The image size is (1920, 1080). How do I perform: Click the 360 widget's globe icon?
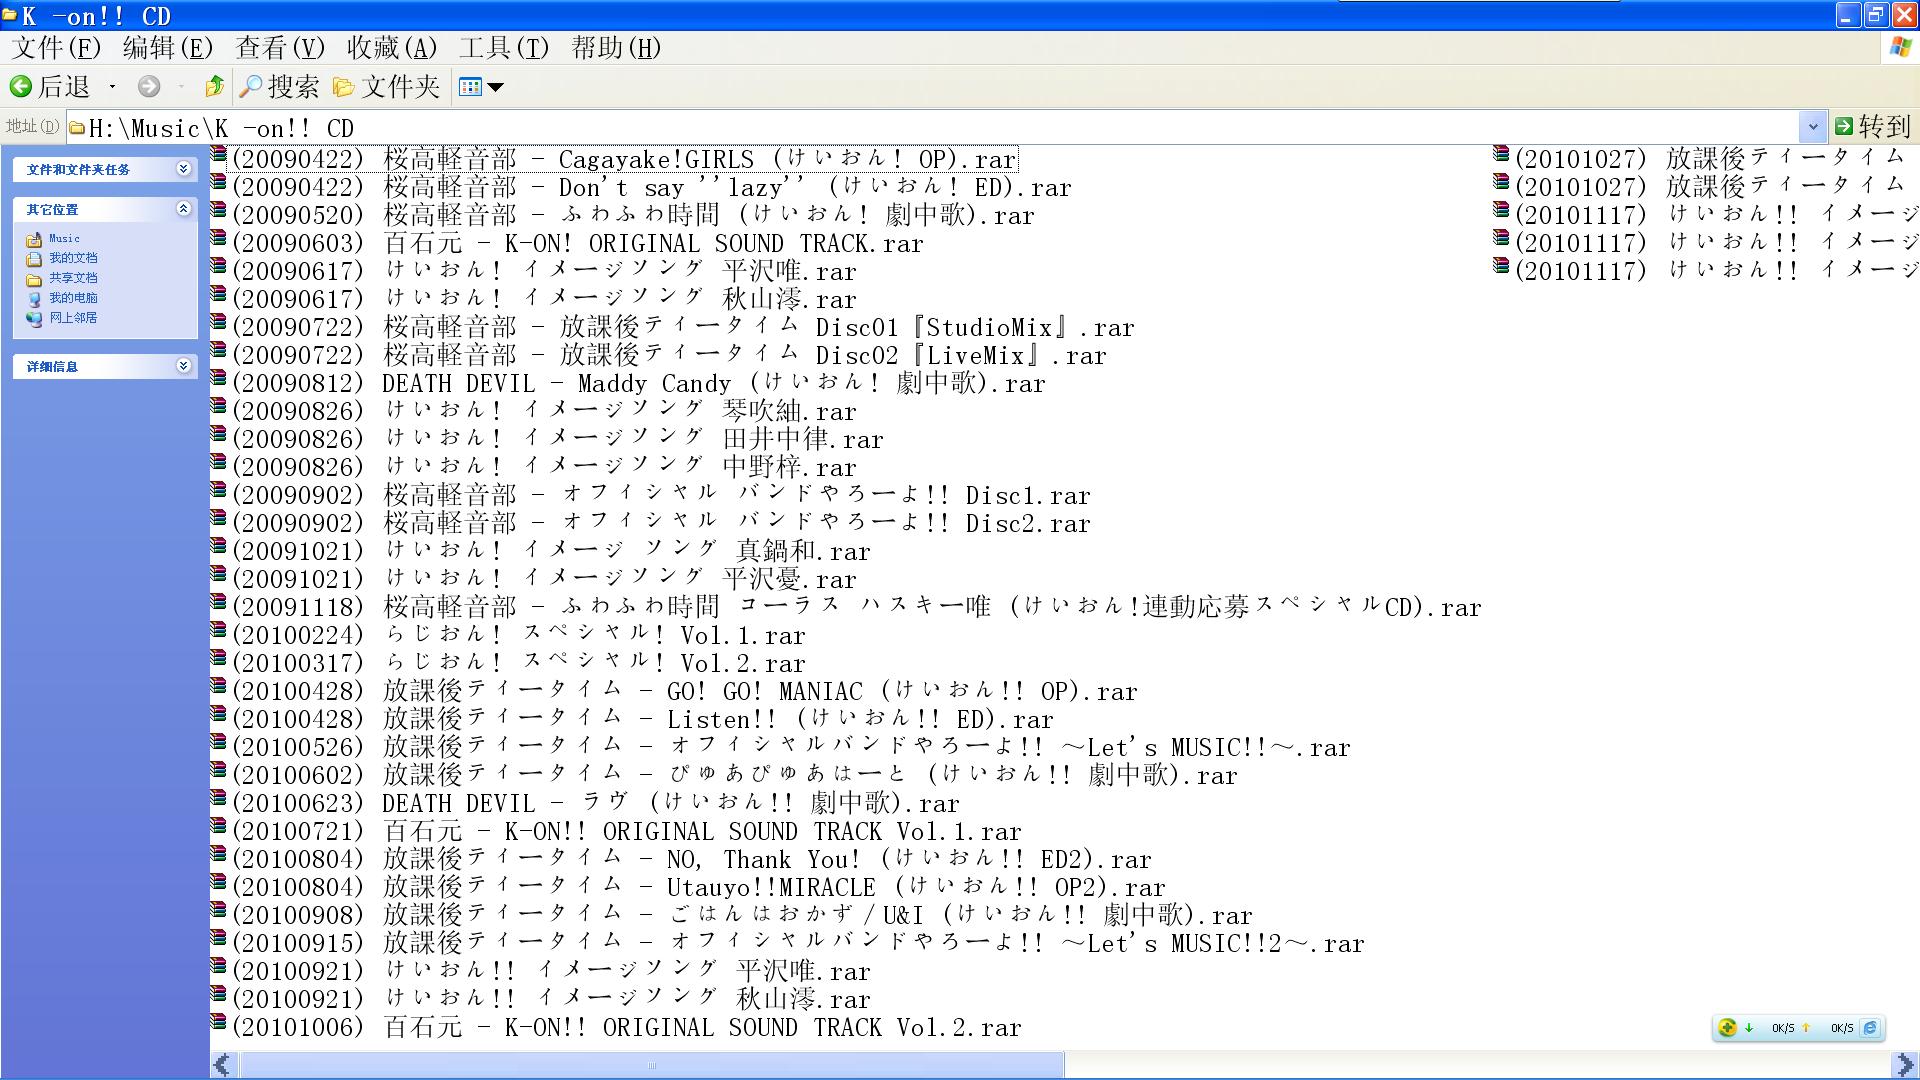[1727, 1027]
